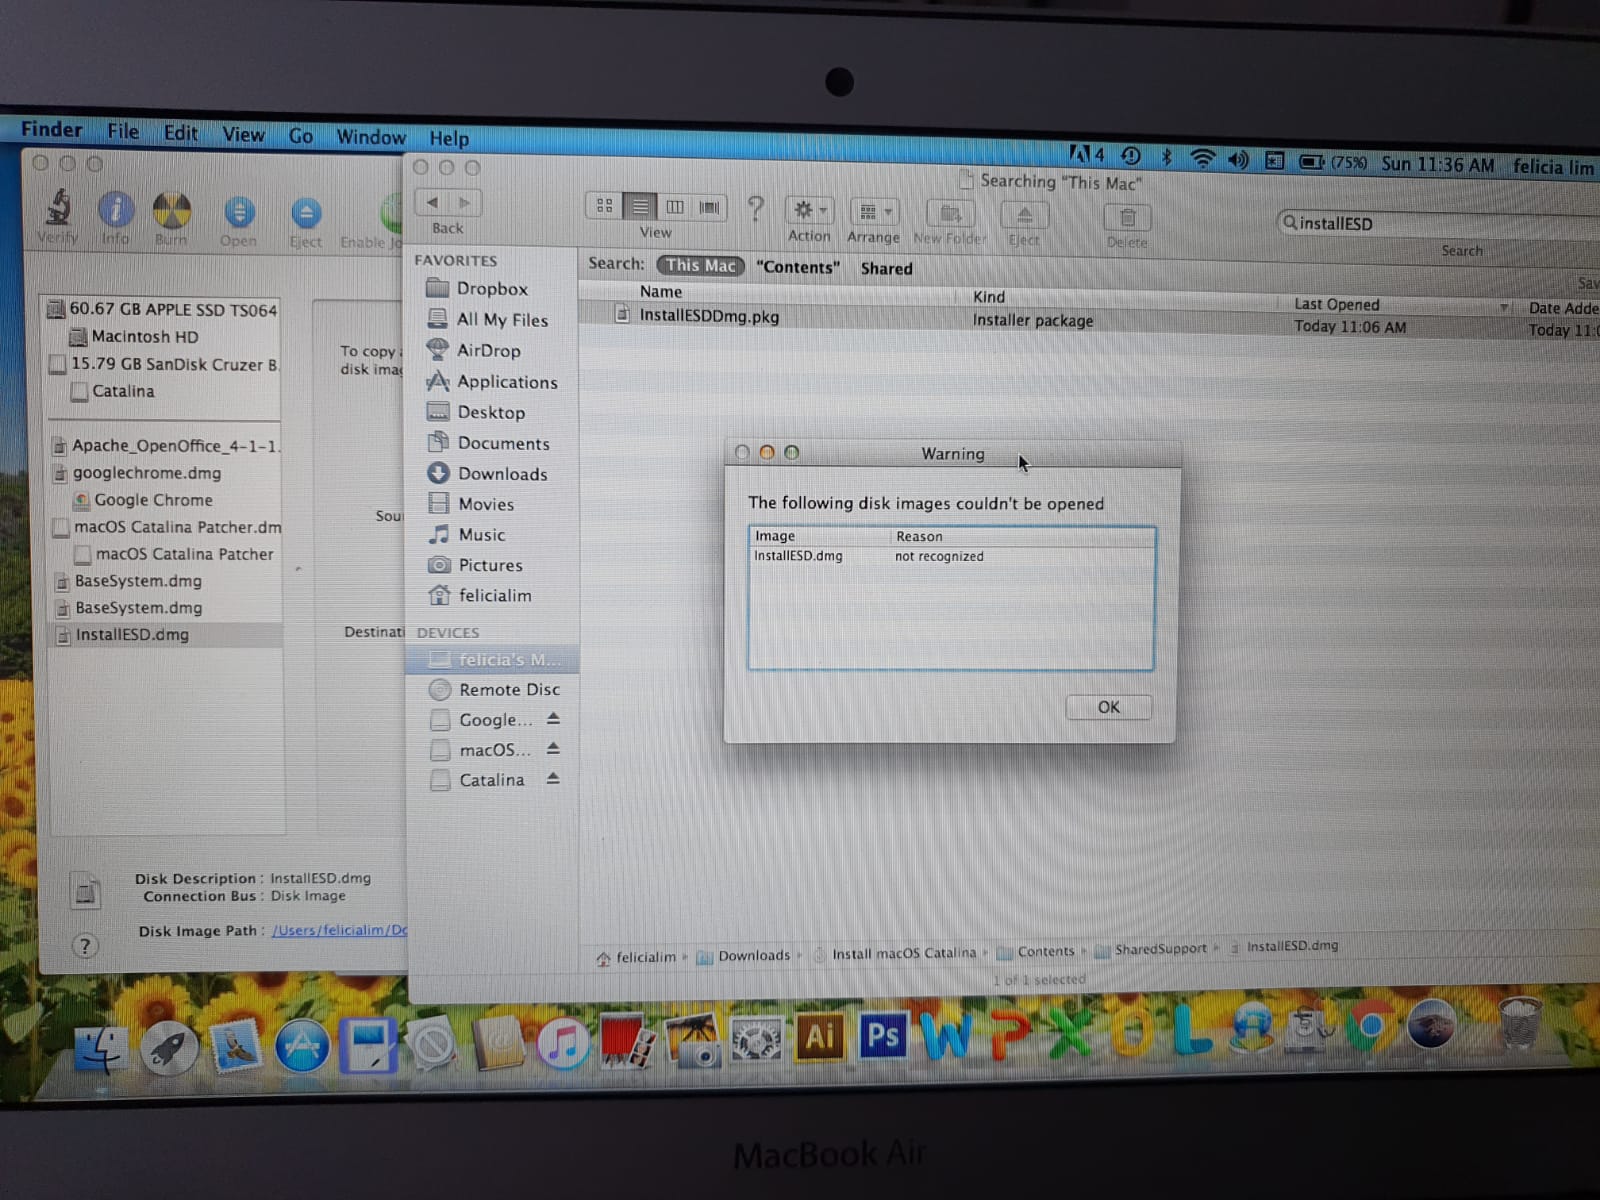Open Applications in Finder sidebar
This screenshot has height=1200, width=1600.
(x=492, y=381)
